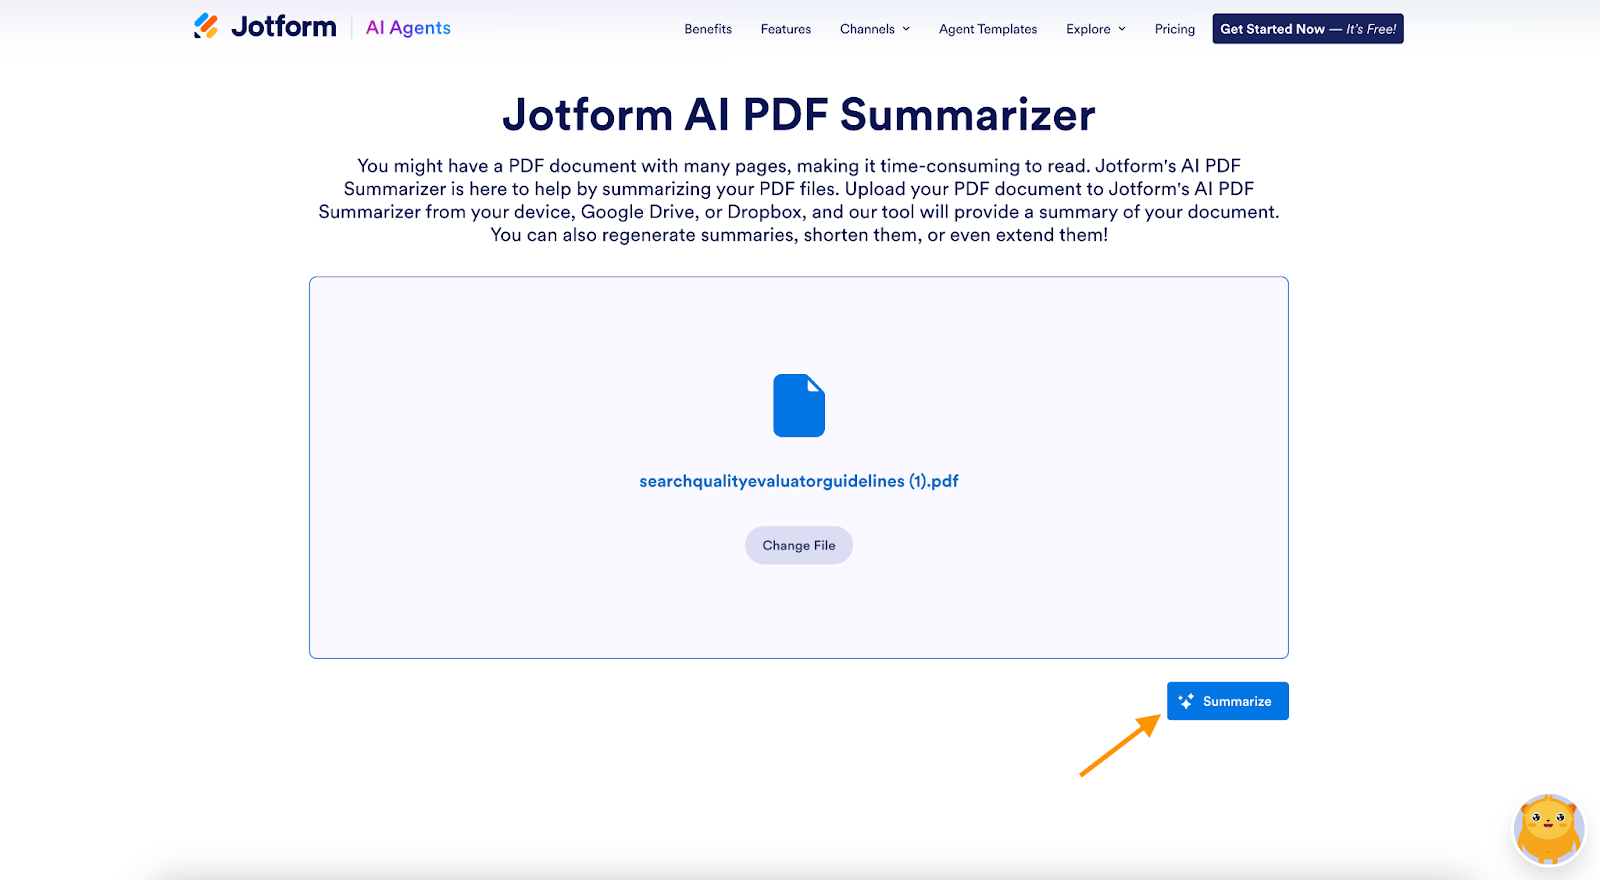Click the description paragraph starting 'You might have'
The image size is (1600, 880).
(799, 200)
